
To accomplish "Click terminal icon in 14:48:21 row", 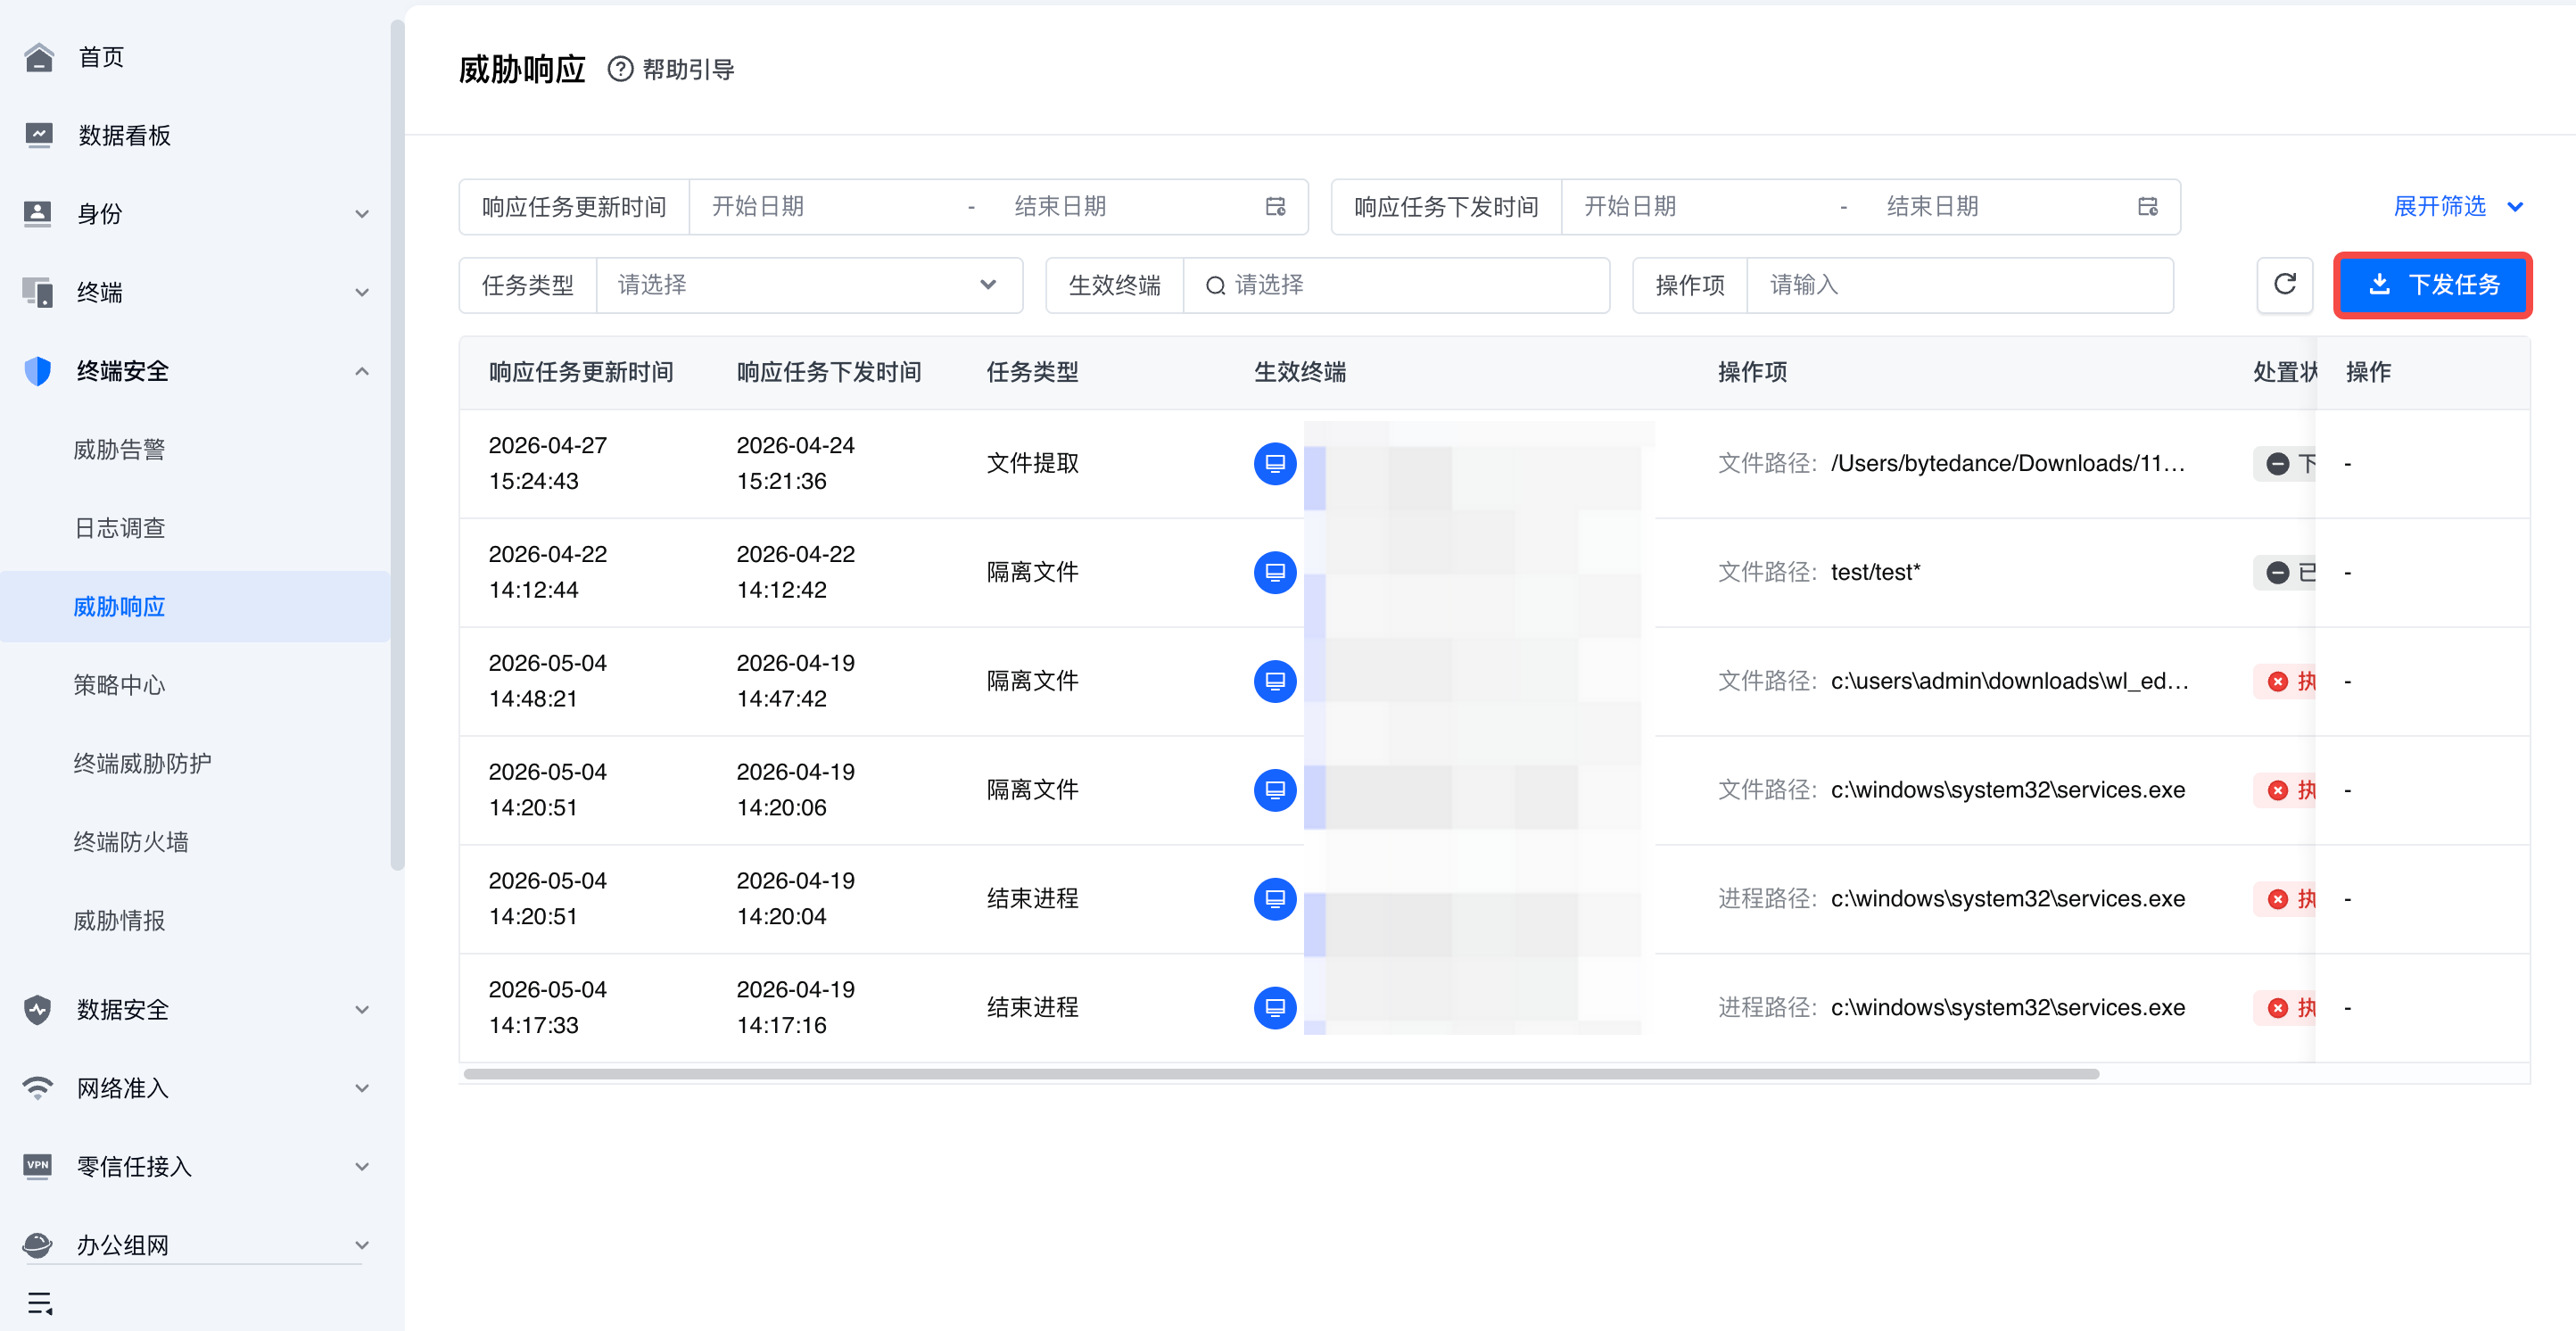I will click(1275, 681).
